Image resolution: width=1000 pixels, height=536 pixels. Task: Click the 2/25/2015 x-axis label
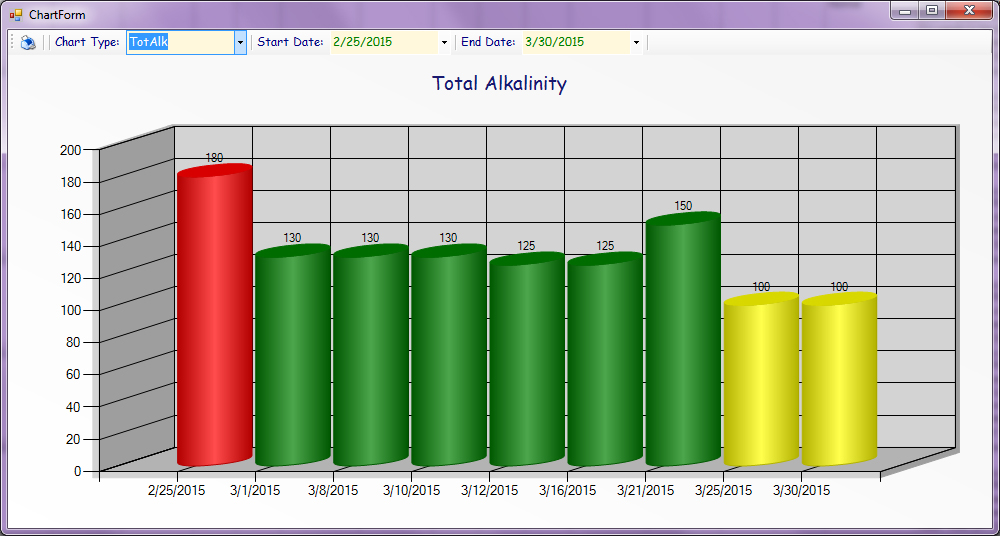pos(176,491)
